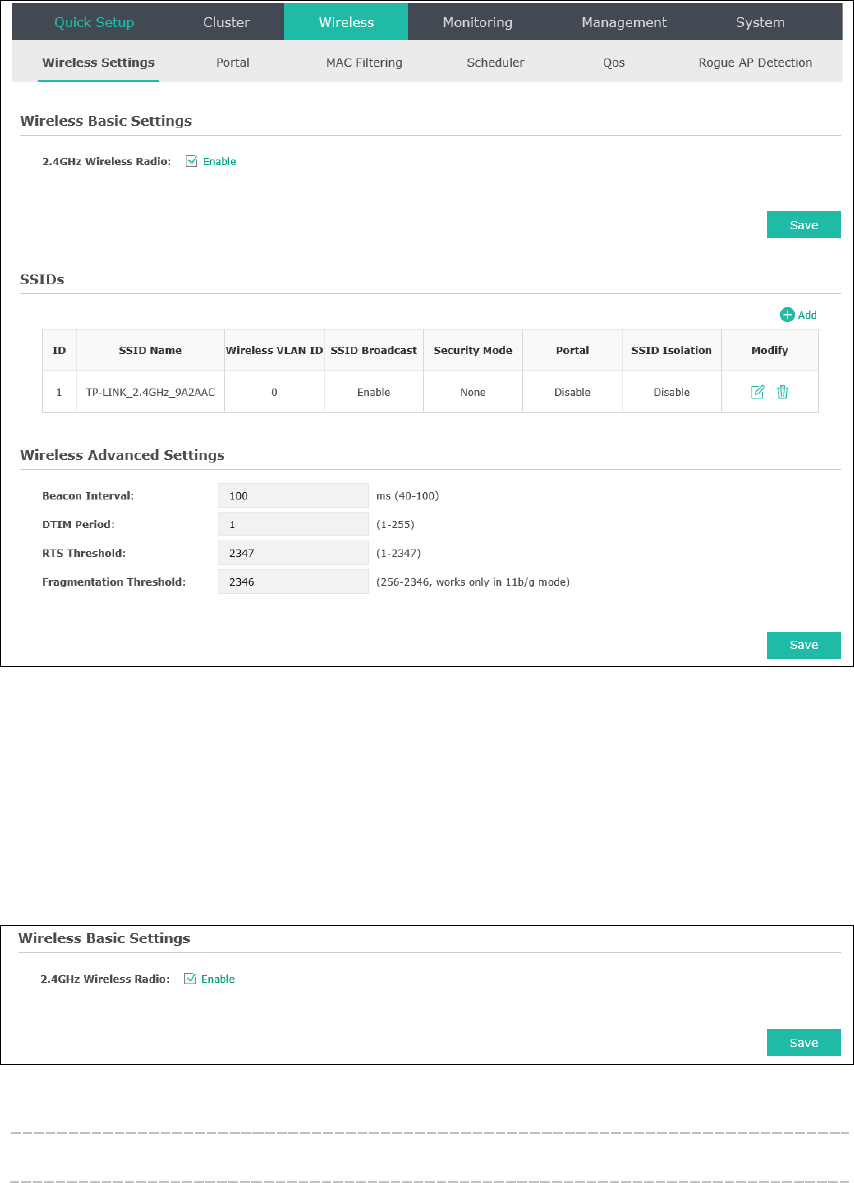Edit the TP-LINK_2.4GHz_9A2AAC SSID entry
Screen dimensions: 854x1183
click(x=757, y=392)
